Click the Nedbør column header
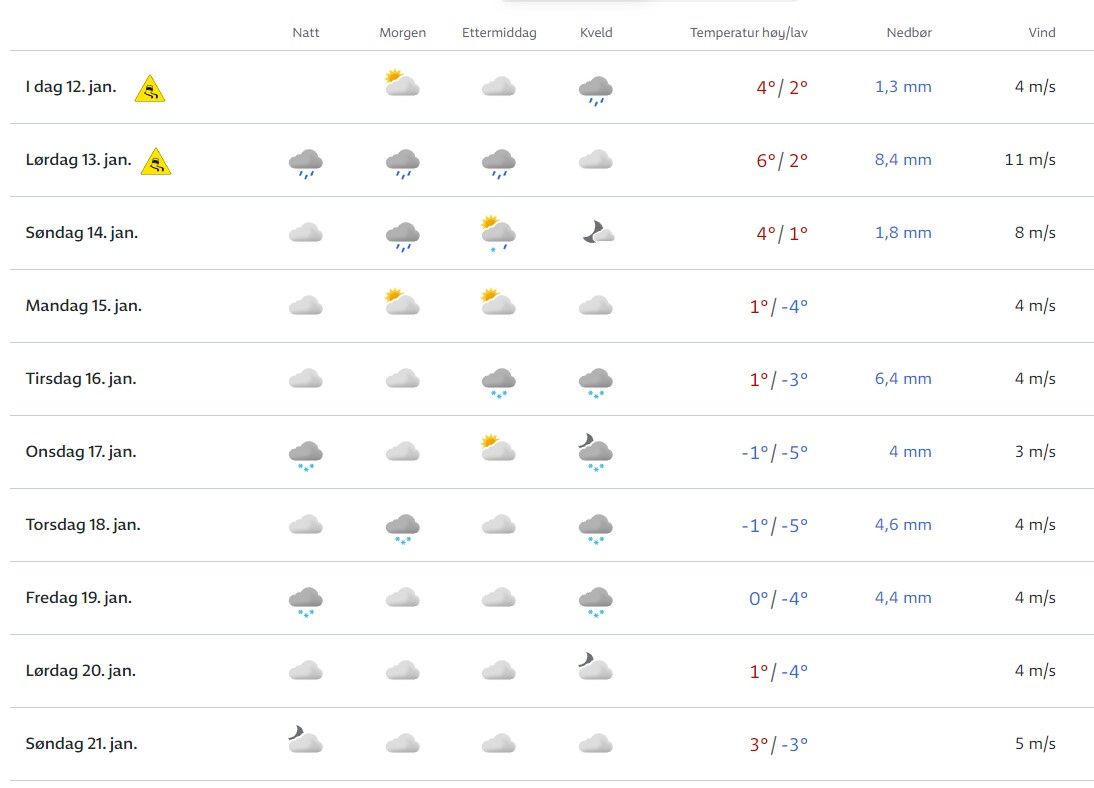 908,33
